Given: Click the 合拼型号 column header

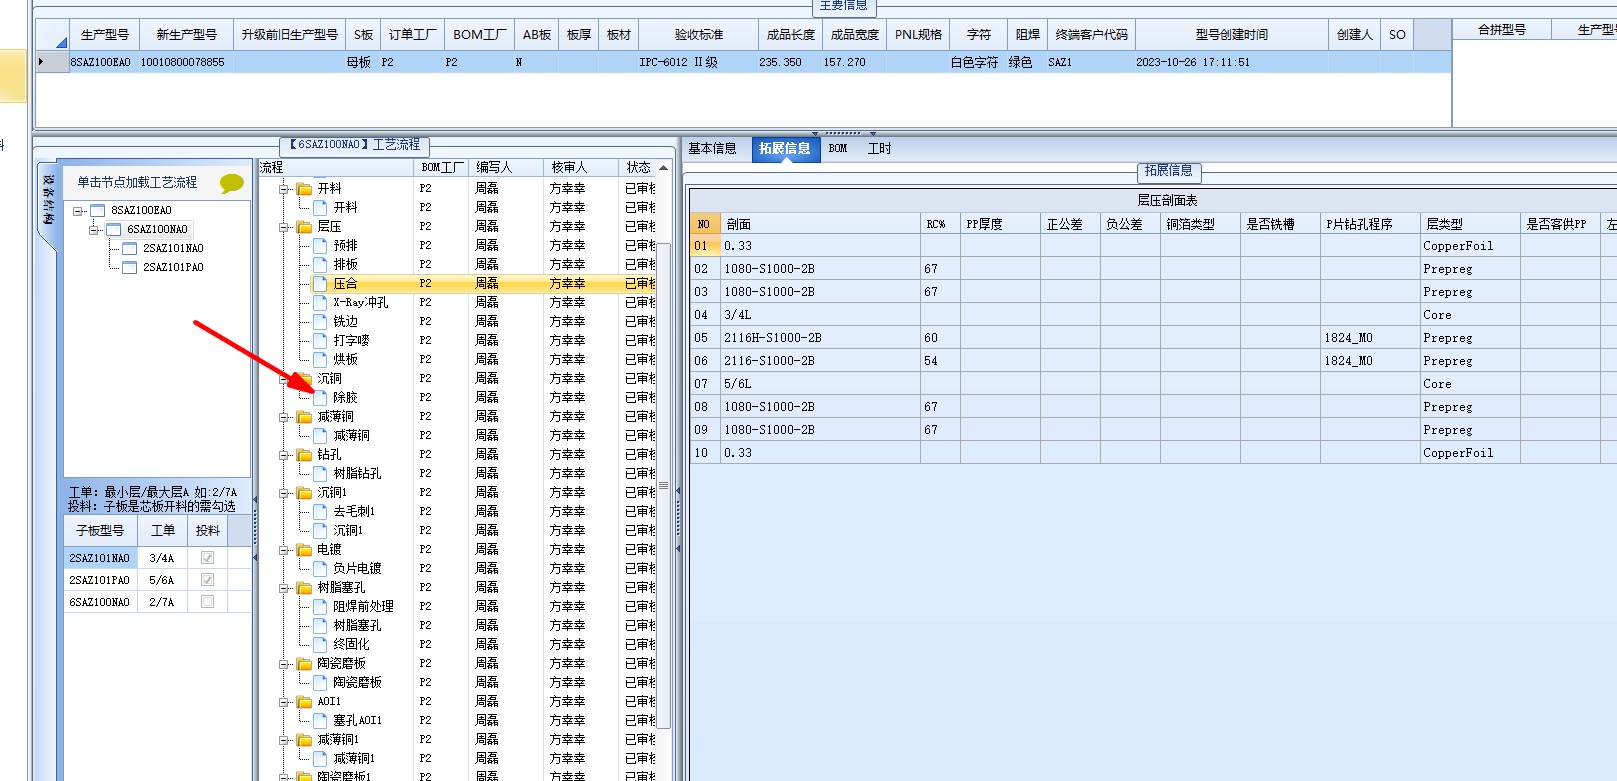Looking at the screenshot, I should point(1502,30).
